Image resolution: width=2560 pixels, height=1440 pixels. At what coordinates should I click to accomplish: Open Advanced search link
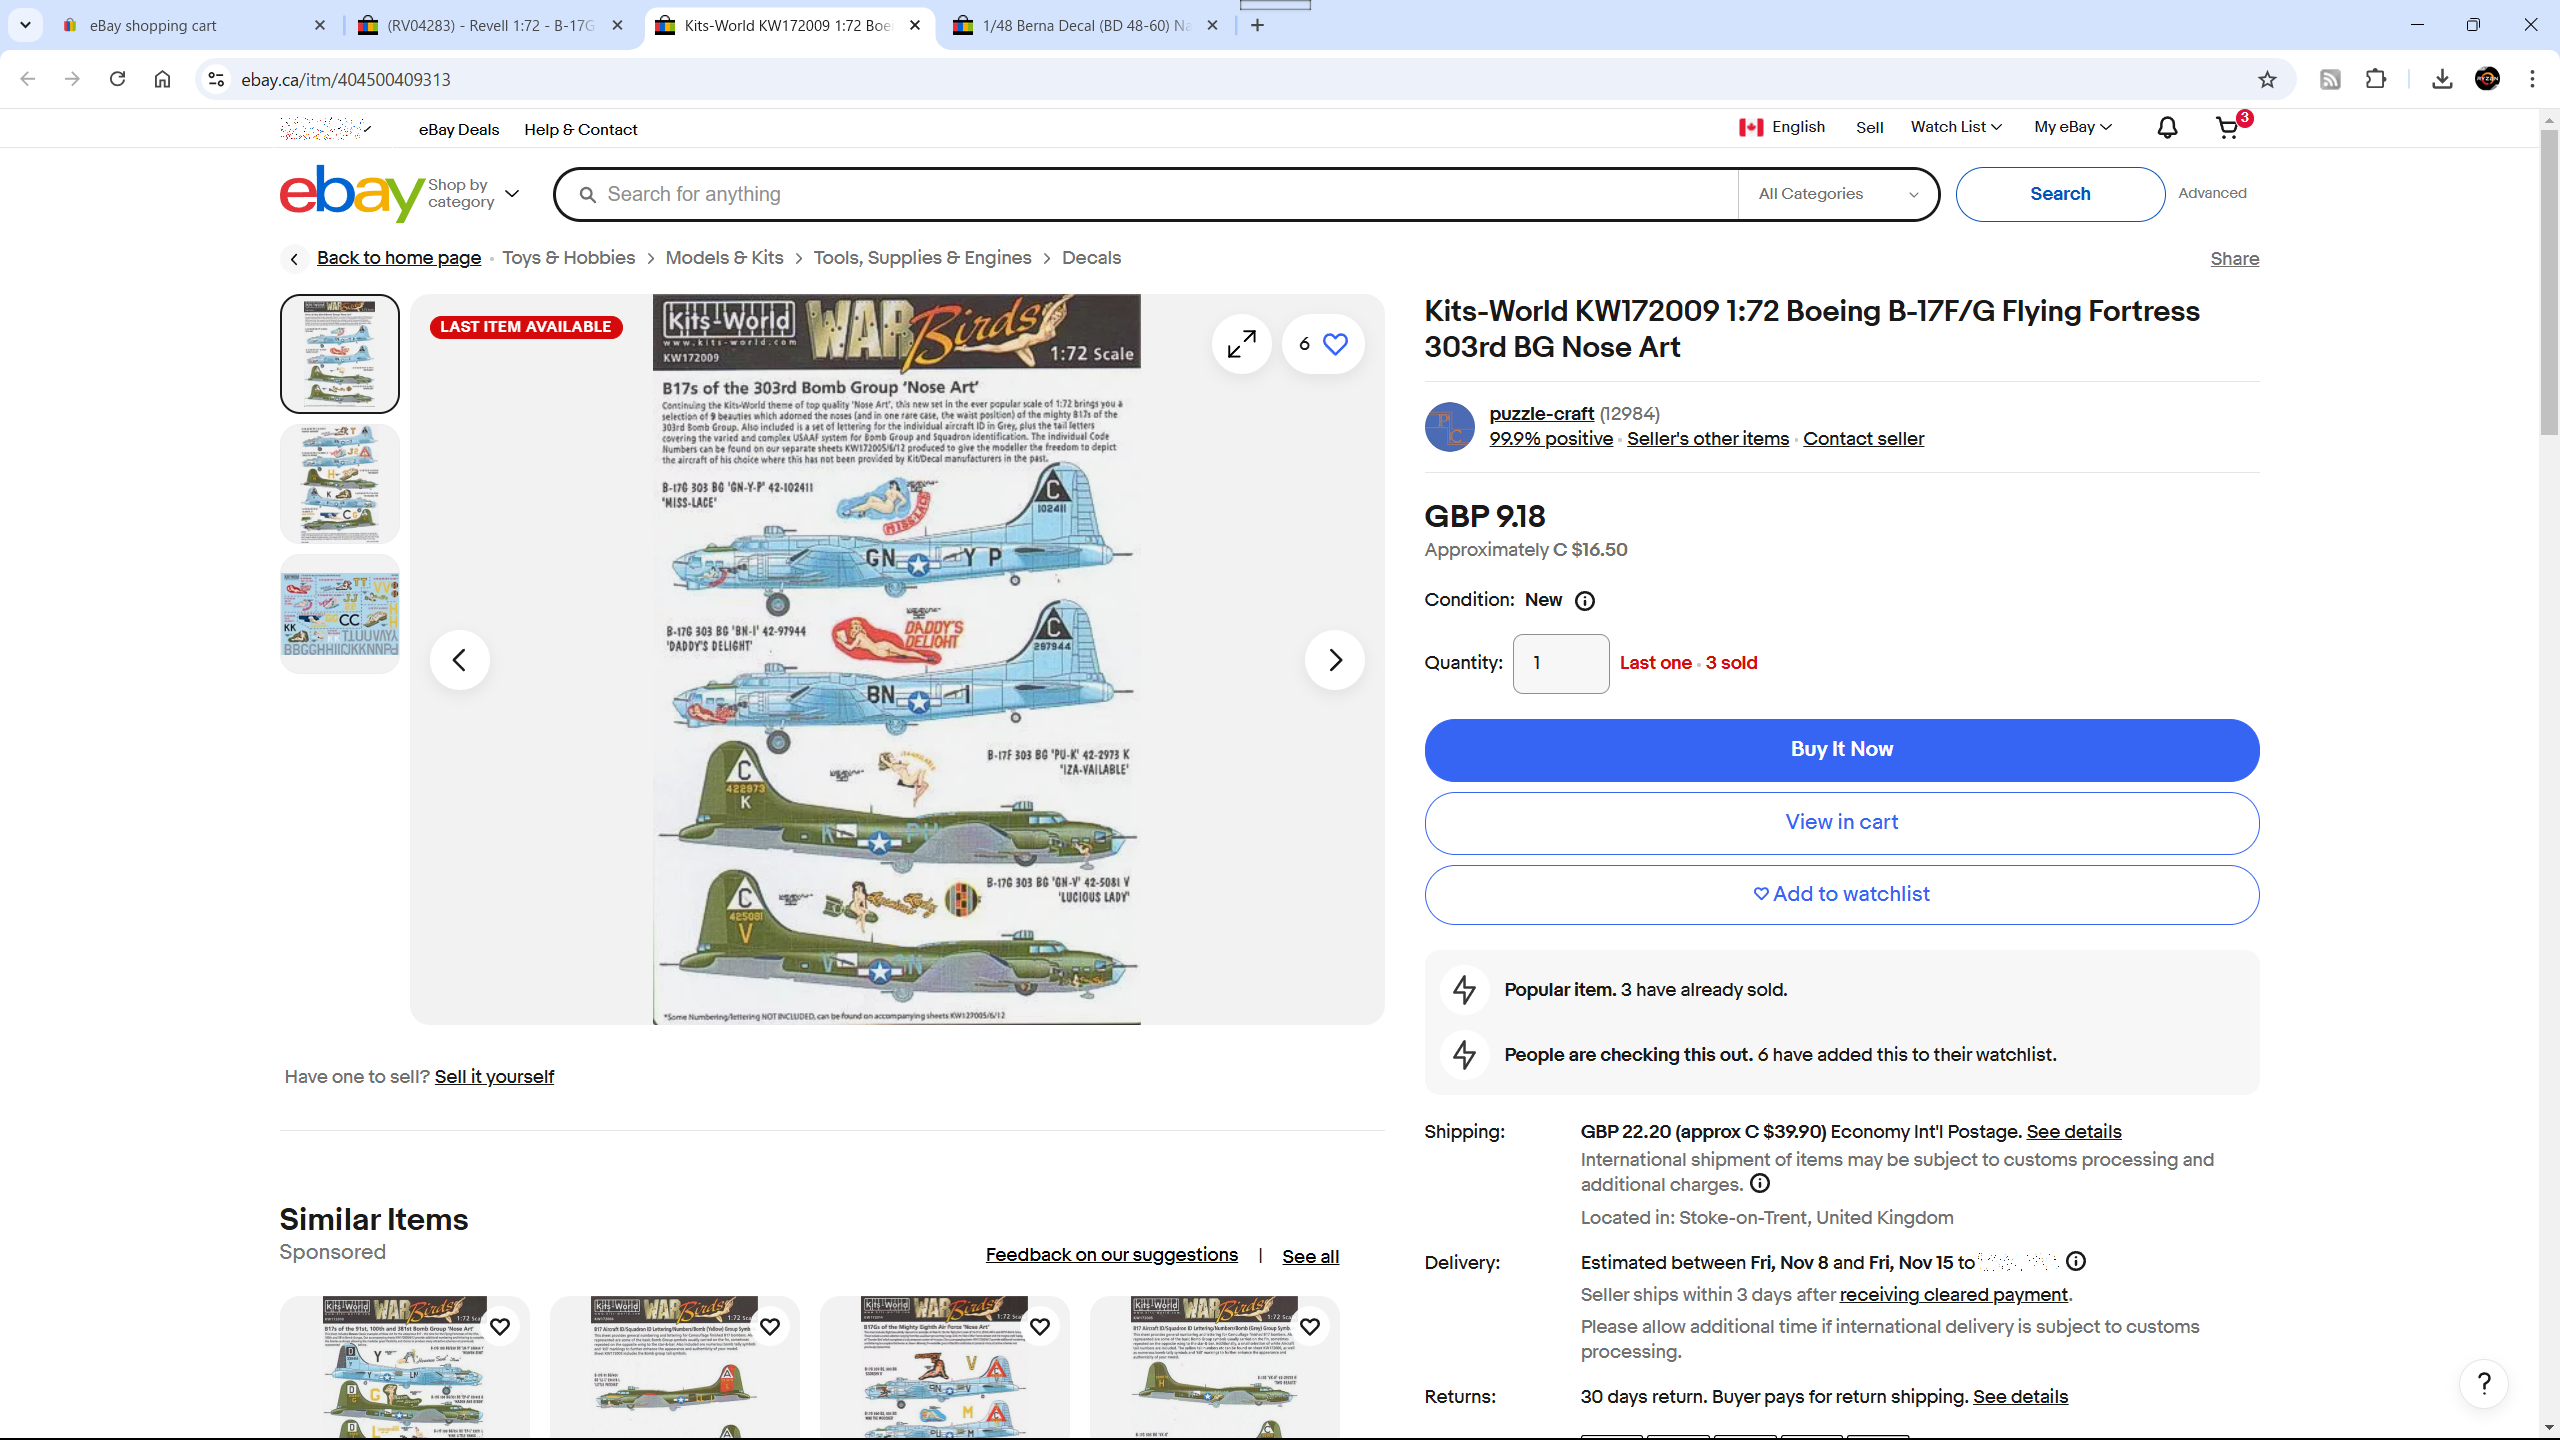(x=2212, y=193)
